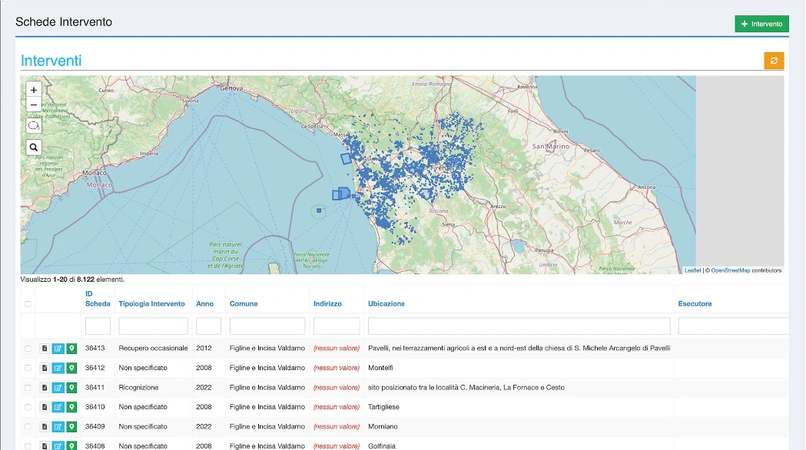Image resolution: width=806 pixels, height=450 pixels.
Task: Activate the lasso selection map tool
Action: pos(34,126)
